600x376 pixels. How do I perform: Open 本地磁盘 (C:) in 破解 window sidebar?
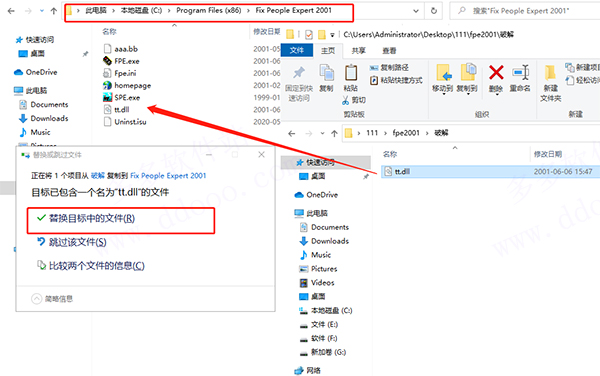coord(326,310)
